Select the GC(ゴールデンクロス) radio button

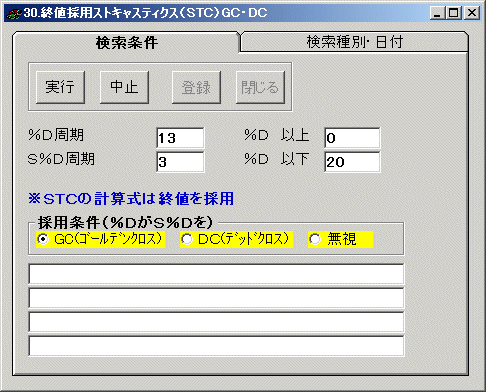click(100, 239)
